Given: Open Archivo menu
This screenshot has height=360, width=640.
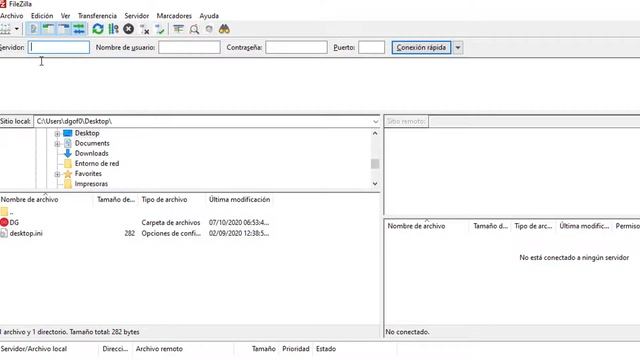Looking at the screenshot, I should tap(11, 16).
